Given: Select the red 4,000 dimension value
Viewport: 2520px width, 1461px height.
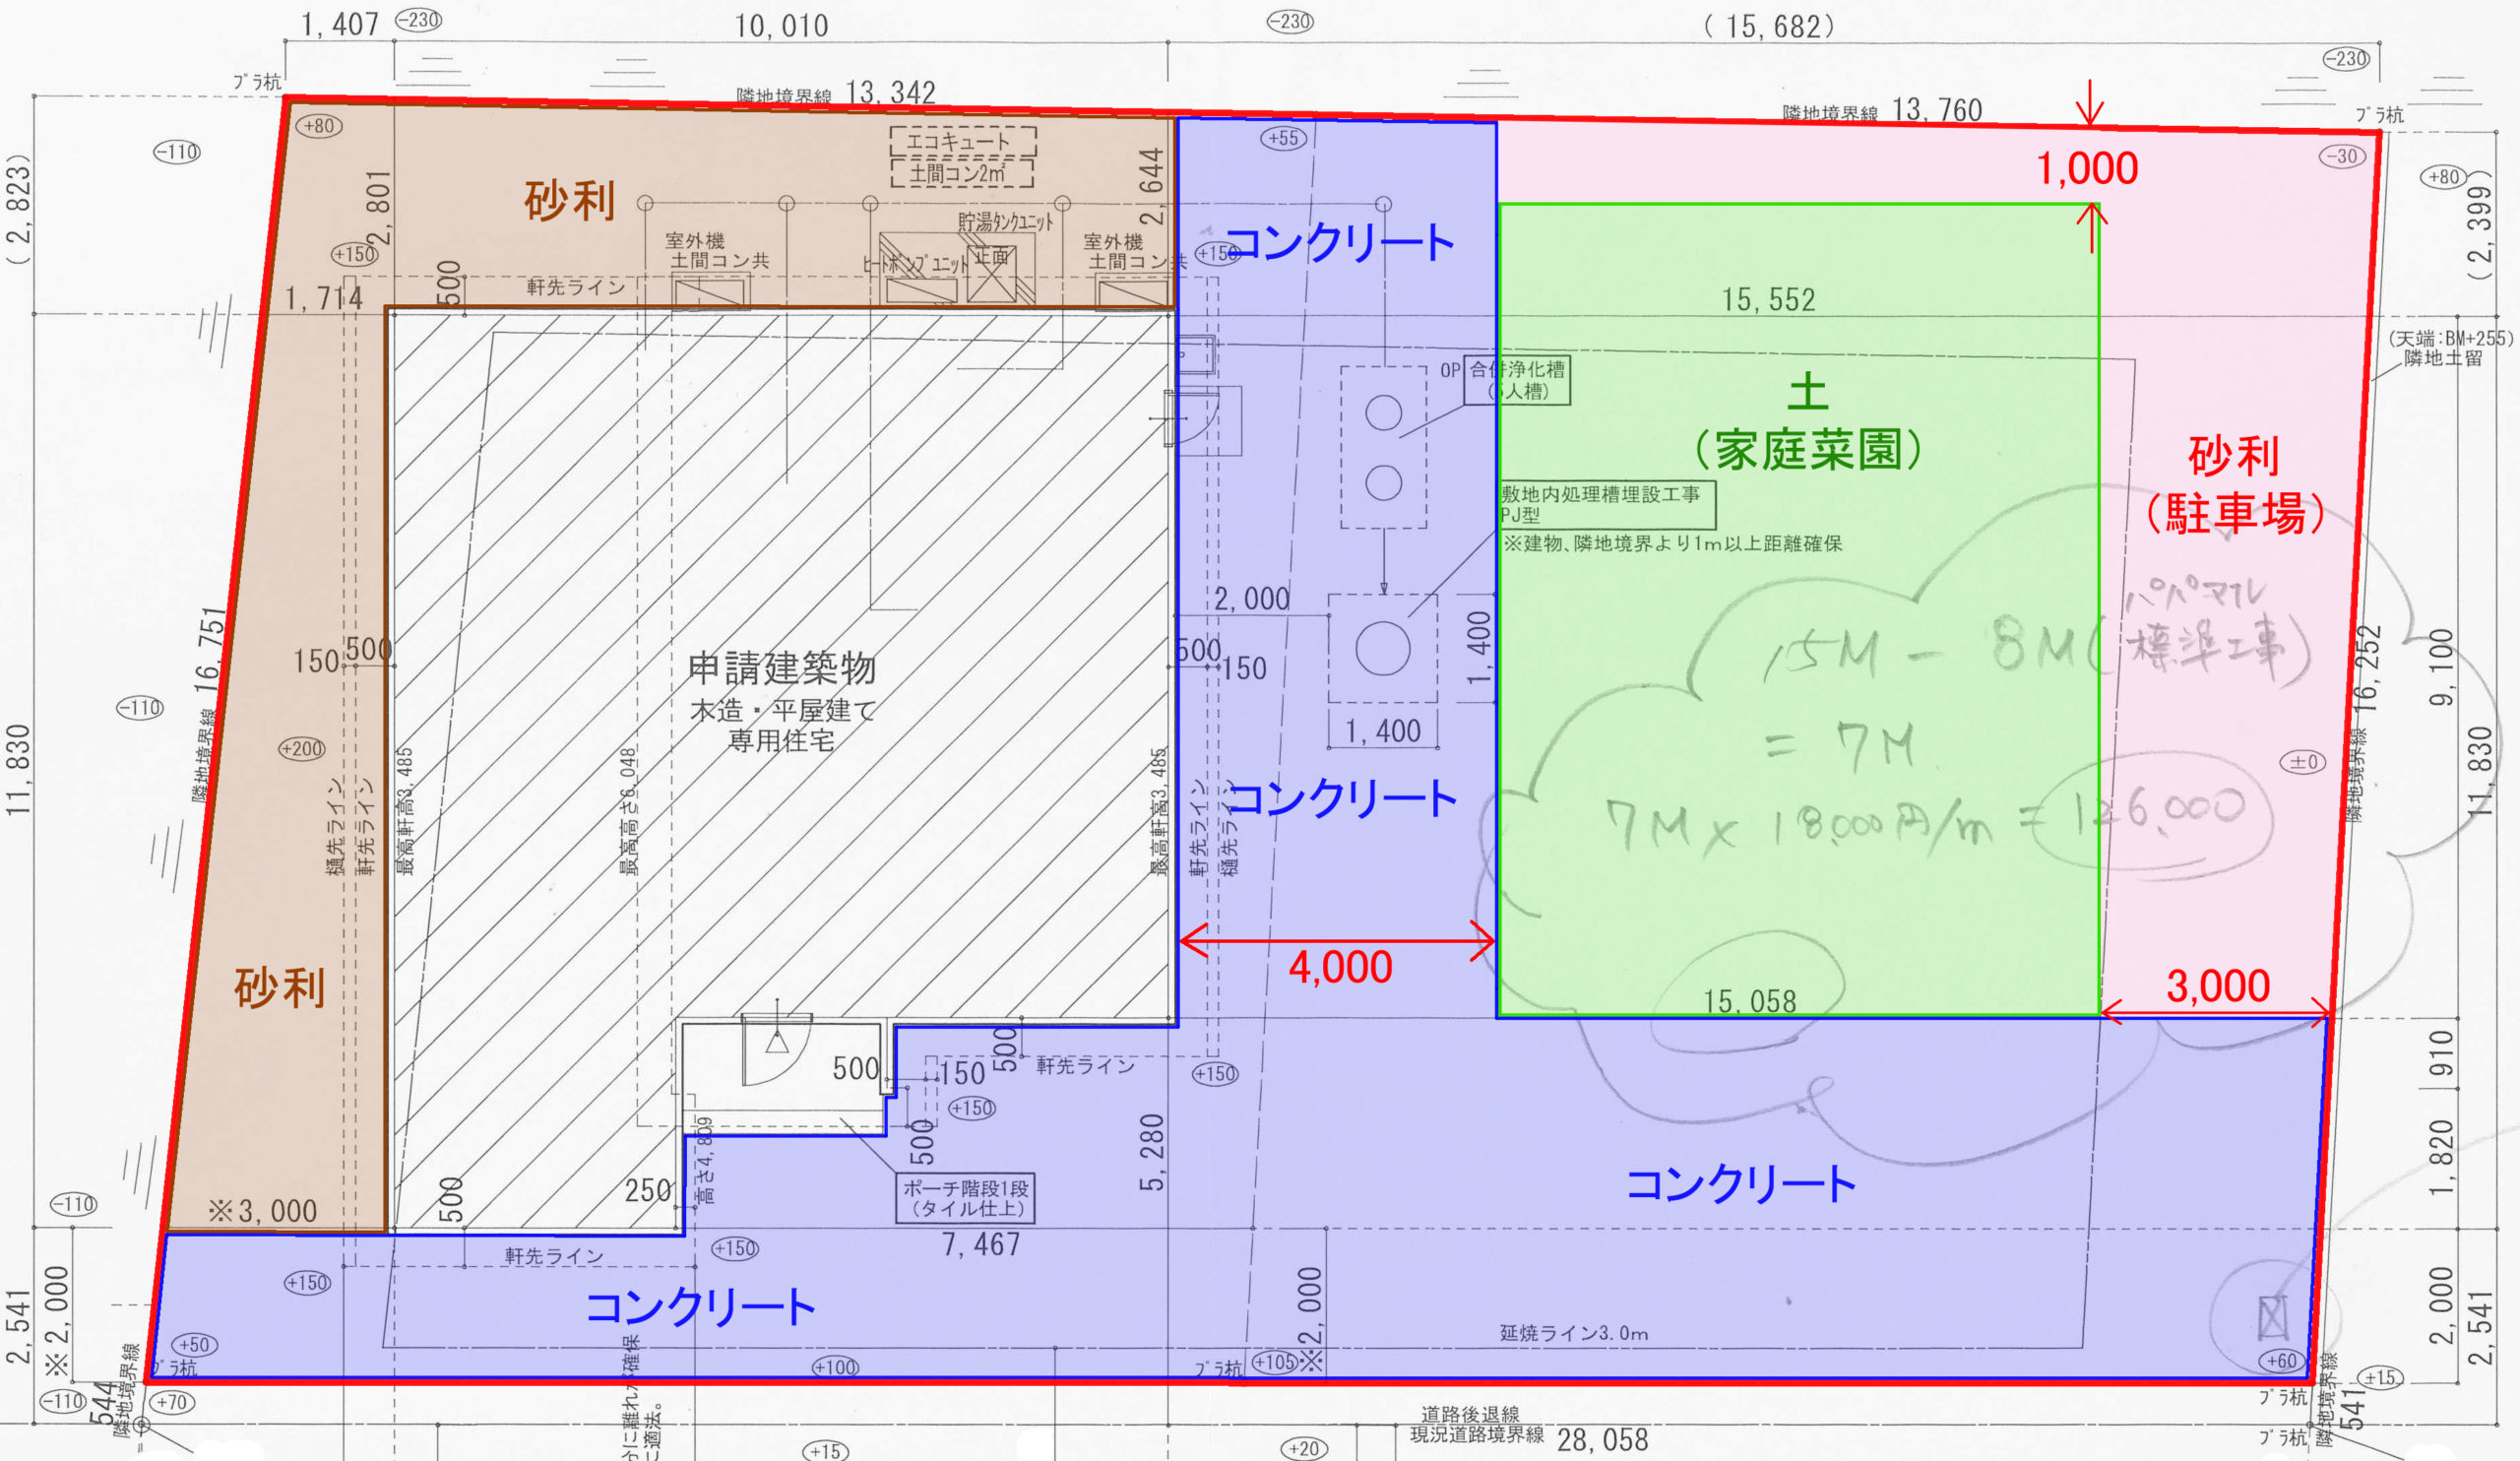Looking at the screenshot, I should [x=1340, y=967].
